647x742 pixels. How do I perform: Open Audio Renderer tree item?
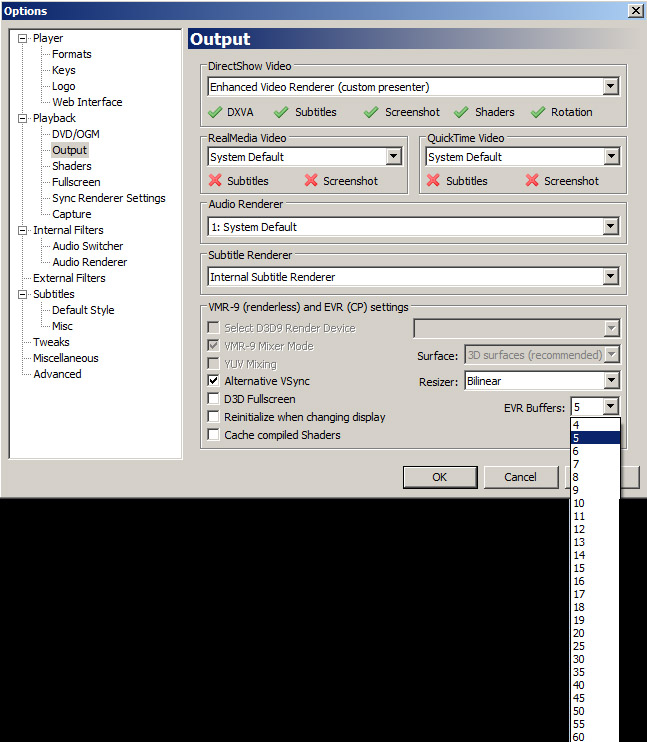tap(89, 262)
